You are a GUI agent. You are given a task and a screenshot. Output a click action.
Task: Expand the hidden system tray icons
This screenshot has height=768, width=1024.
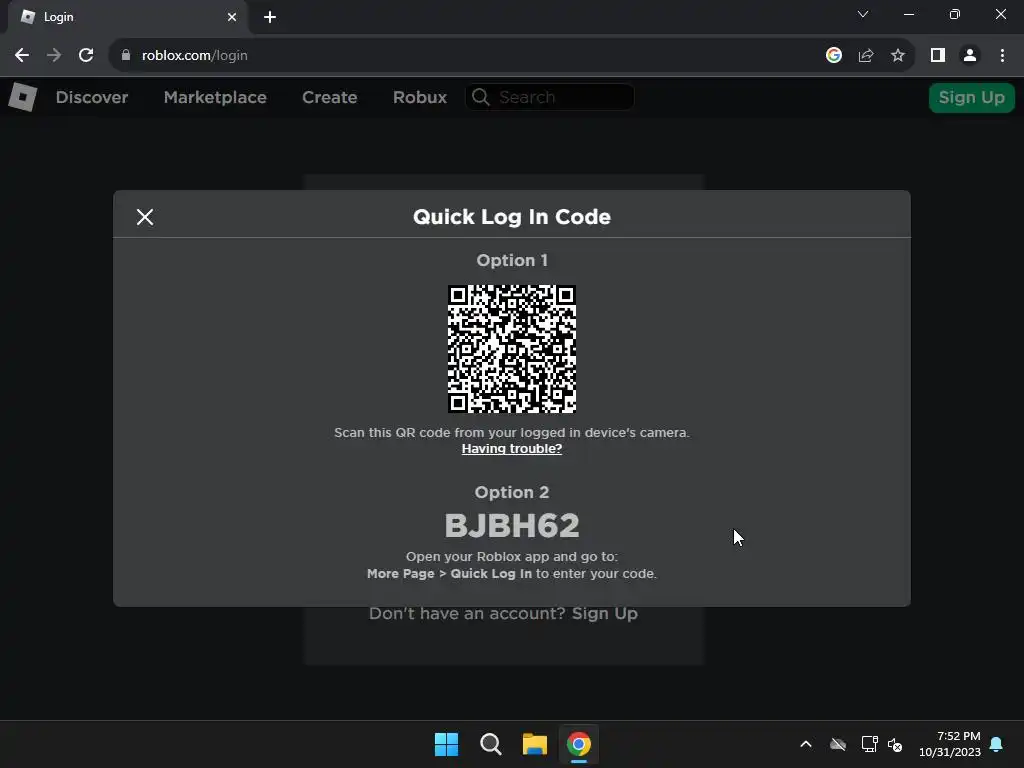click(806, 744)
